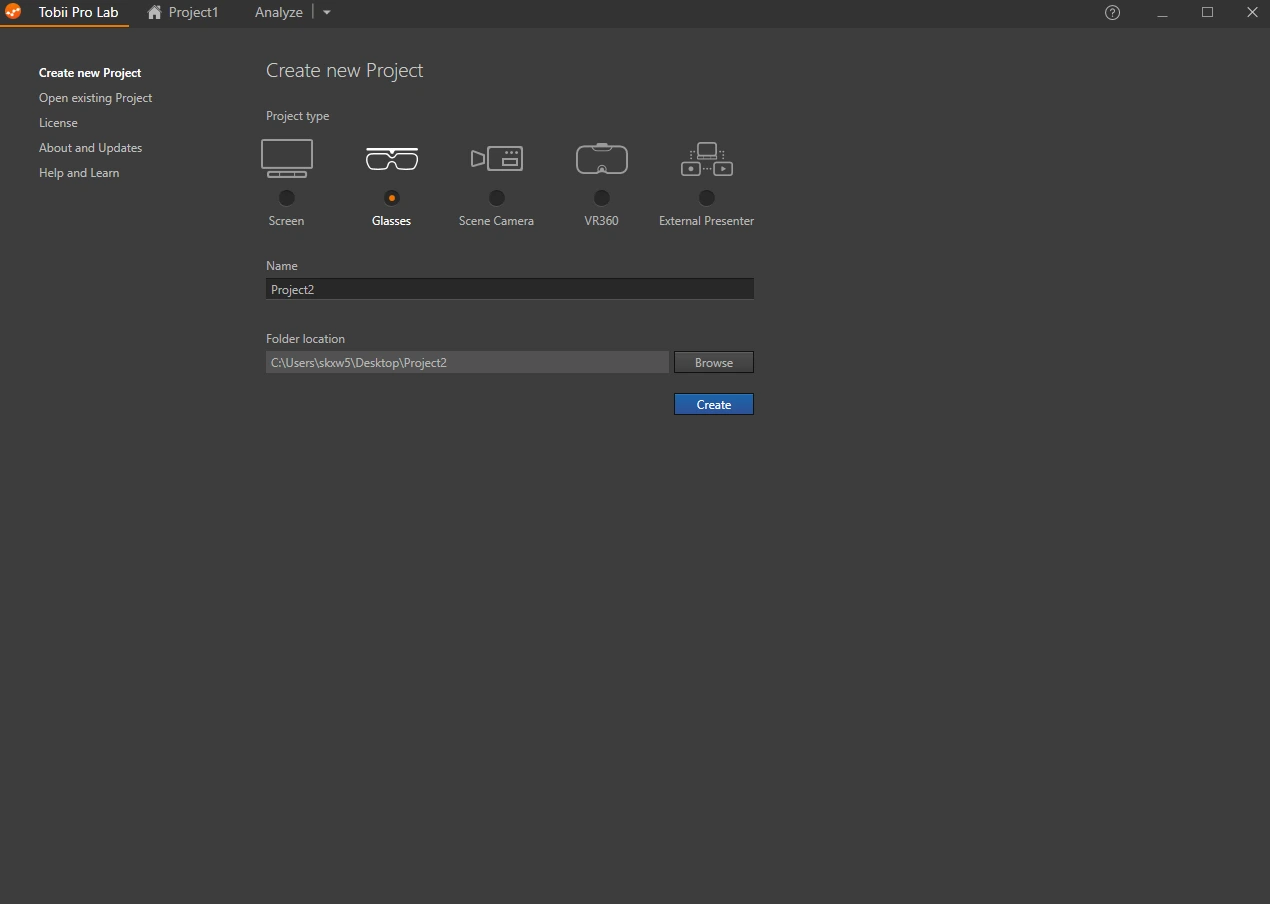Expand the Analyze dropdown arrow
1270x904 pixels.
[326, 13]
